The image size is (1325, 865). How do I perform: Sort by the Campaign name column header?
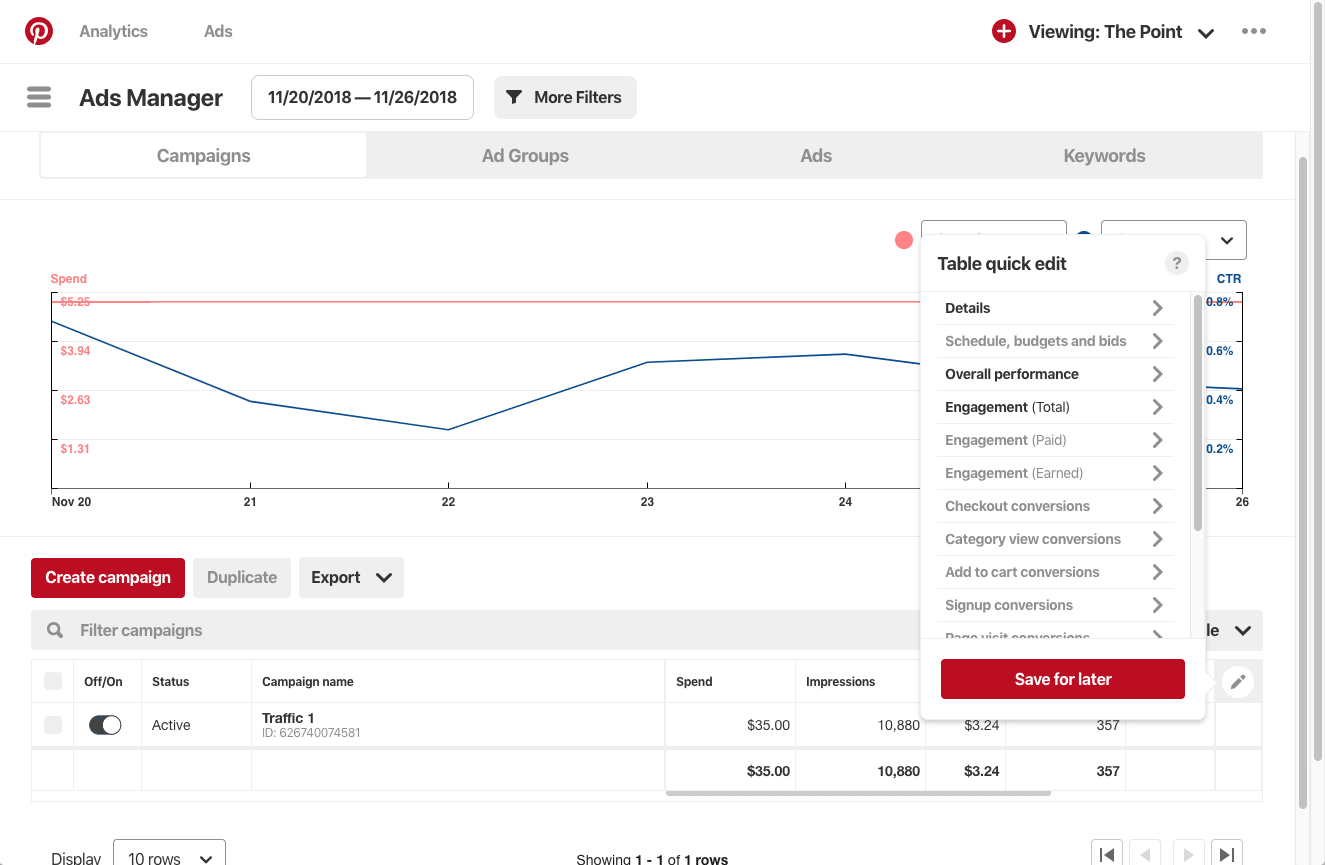click(308, 681)
